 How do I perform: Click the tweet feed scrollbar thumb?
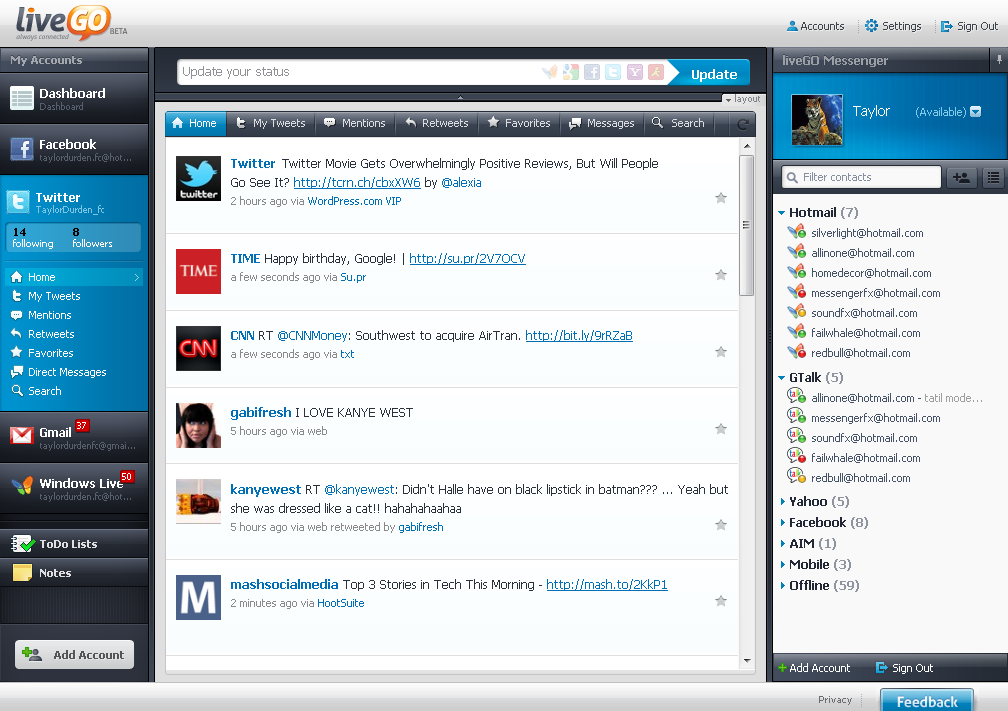coord(746,225)
